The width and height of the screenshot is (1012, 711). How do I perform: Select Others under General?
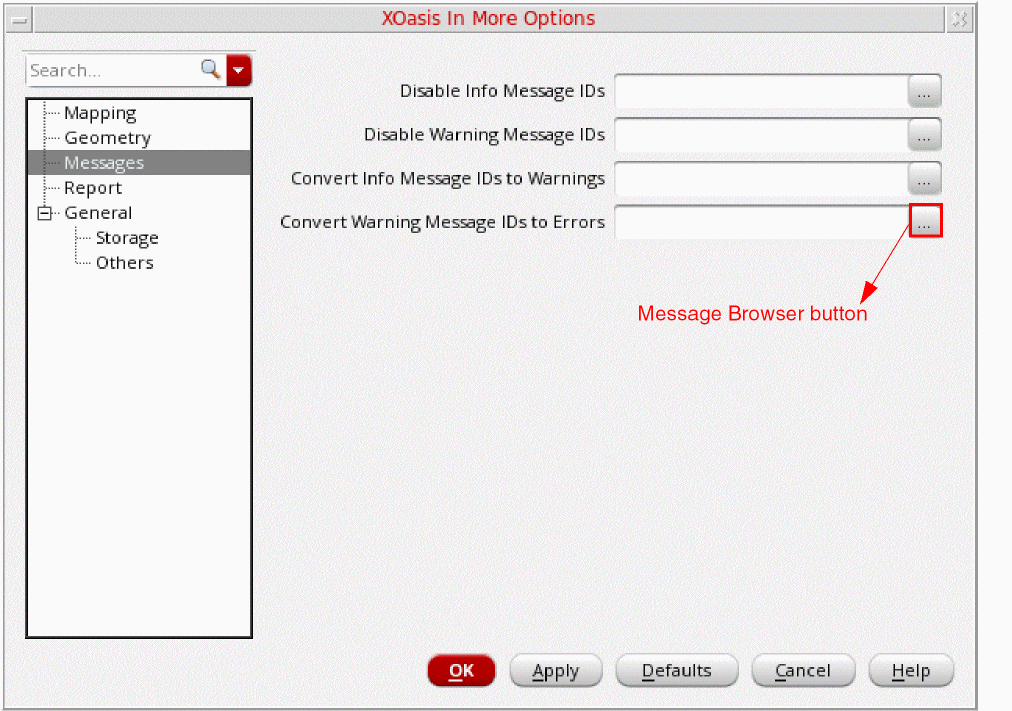pyautogui.click(x=125, y=263)
